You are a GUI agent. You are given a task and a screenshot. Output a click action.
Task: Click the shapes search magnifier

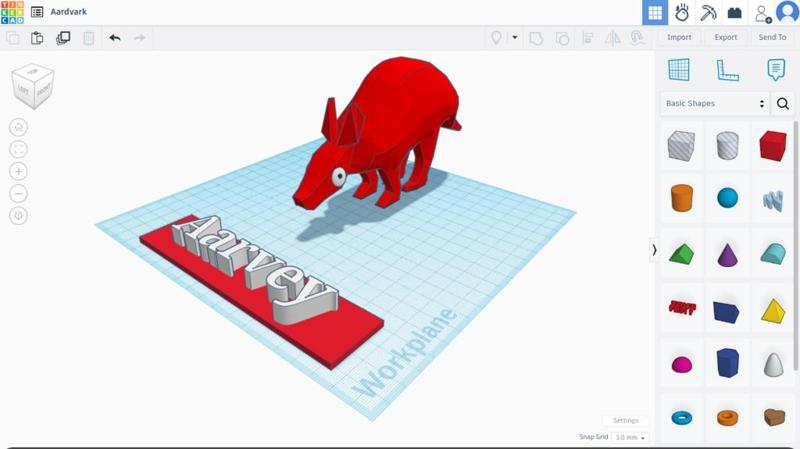[783, 104]
